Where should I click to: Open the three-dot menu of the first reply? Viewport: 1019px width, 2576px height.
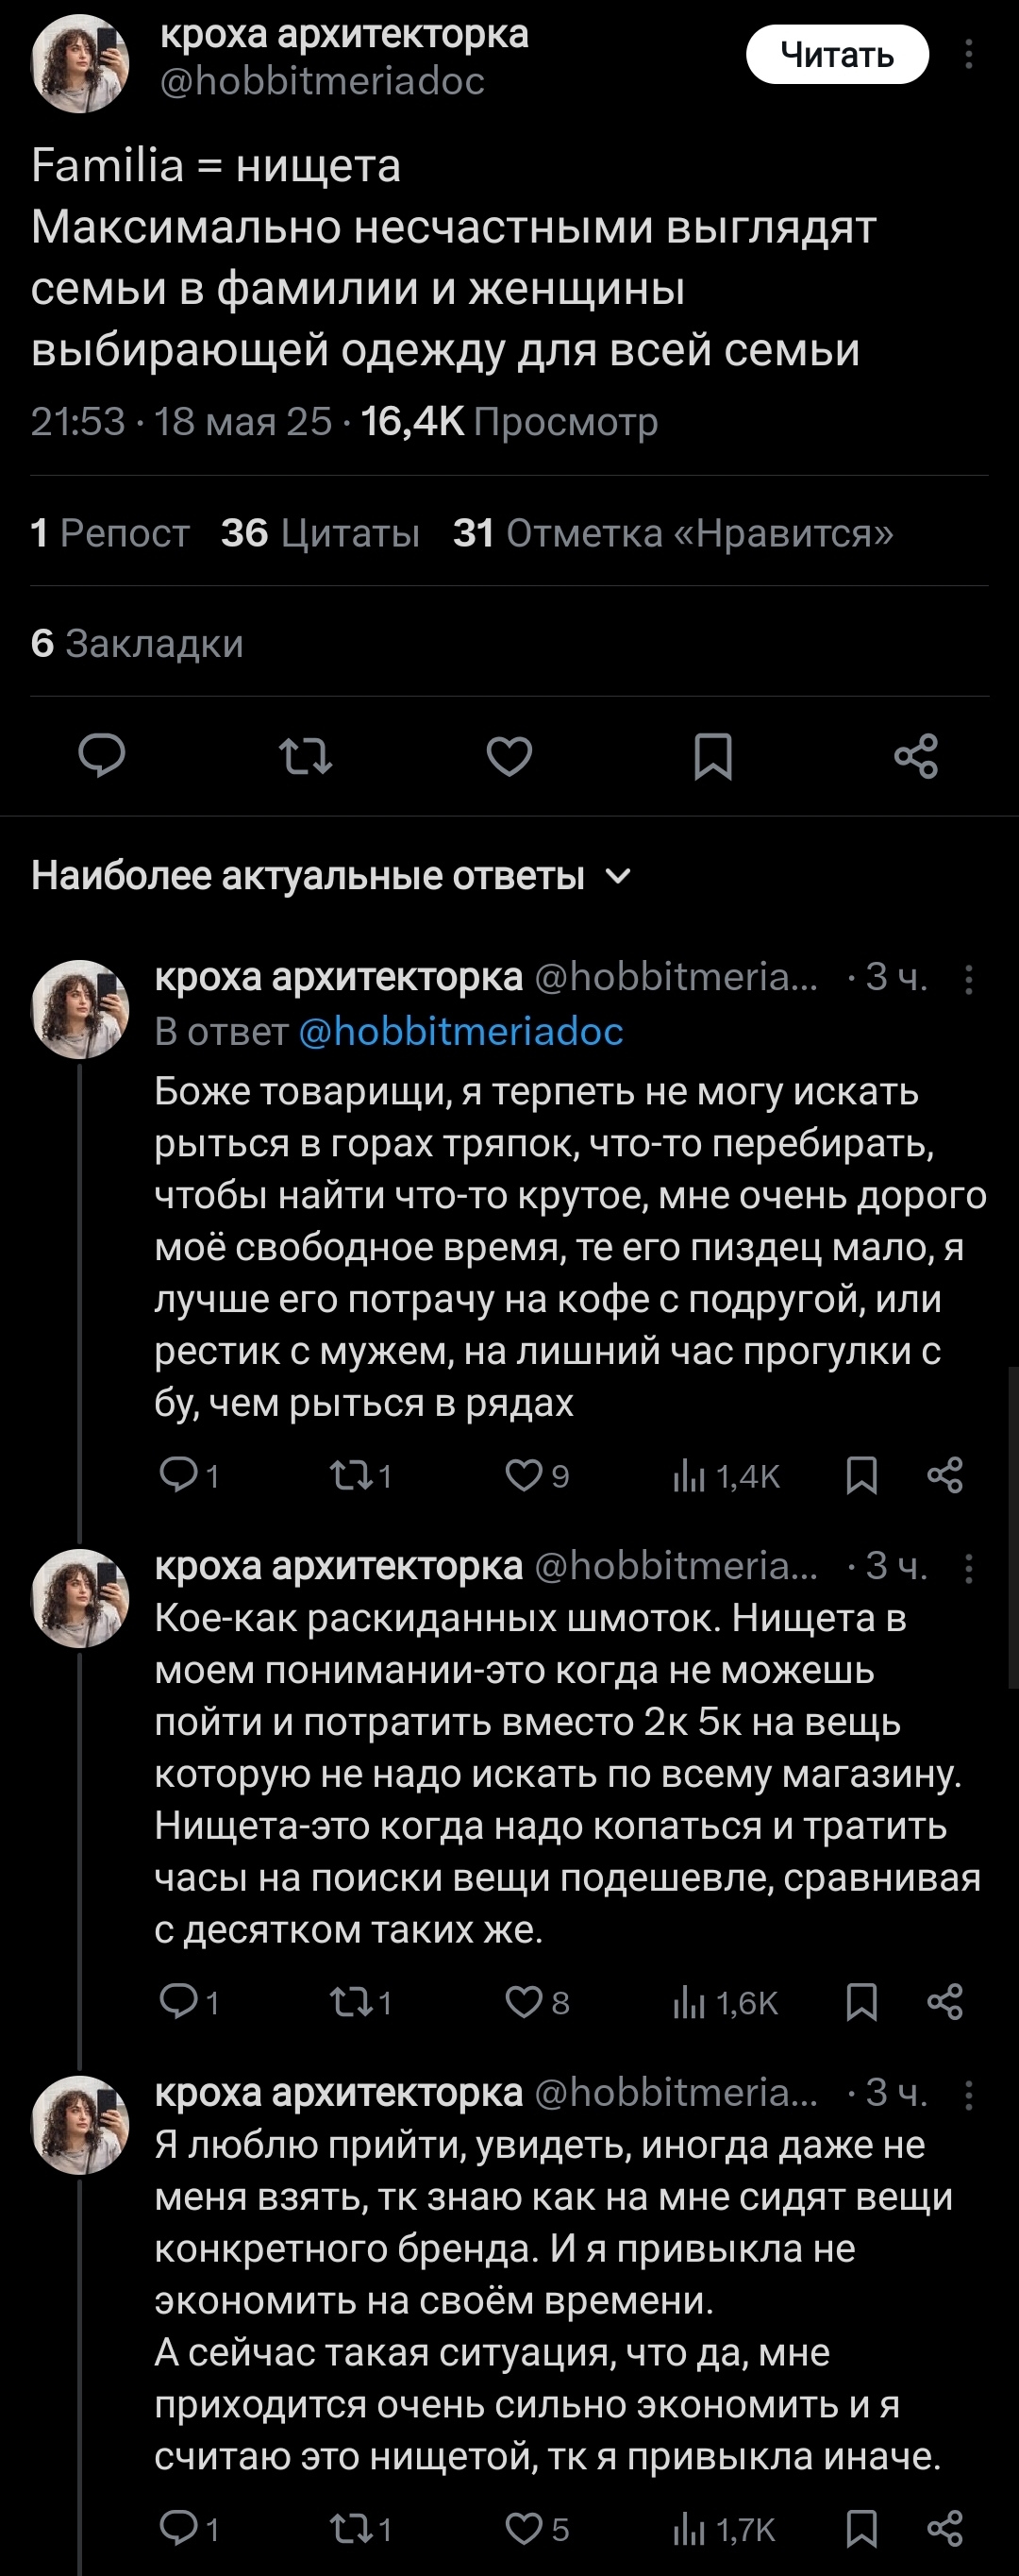[968, 979]
